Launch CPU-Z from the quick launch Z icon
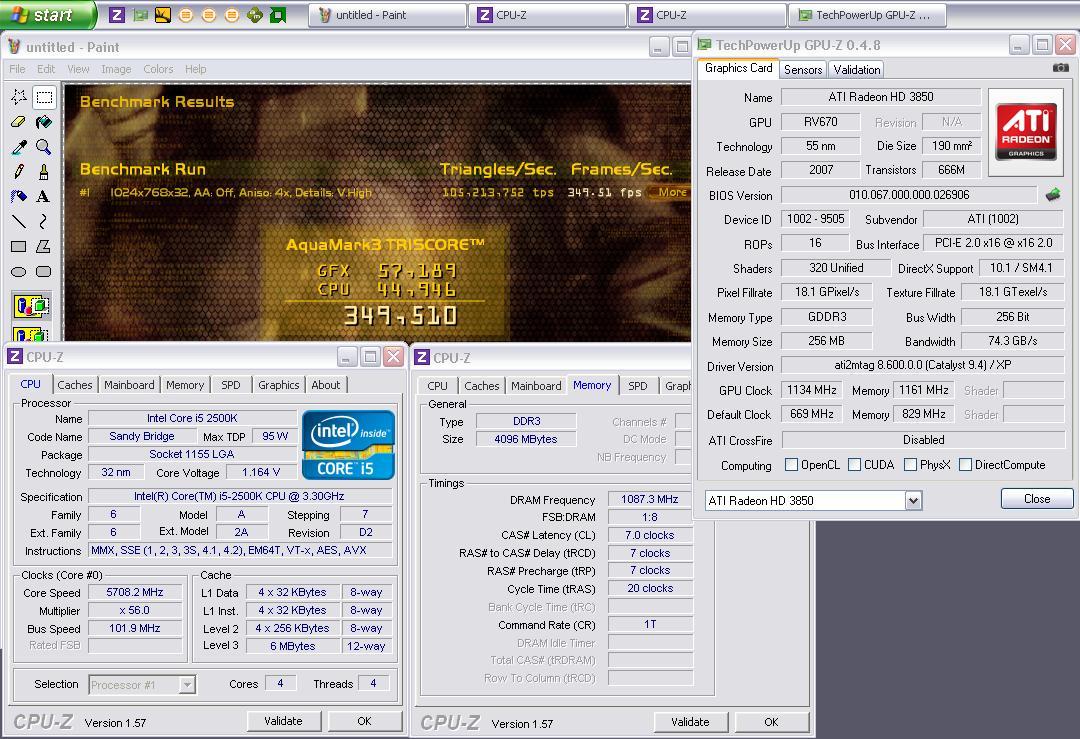This screenshot has height=739, width=1080. coord(117,14)
